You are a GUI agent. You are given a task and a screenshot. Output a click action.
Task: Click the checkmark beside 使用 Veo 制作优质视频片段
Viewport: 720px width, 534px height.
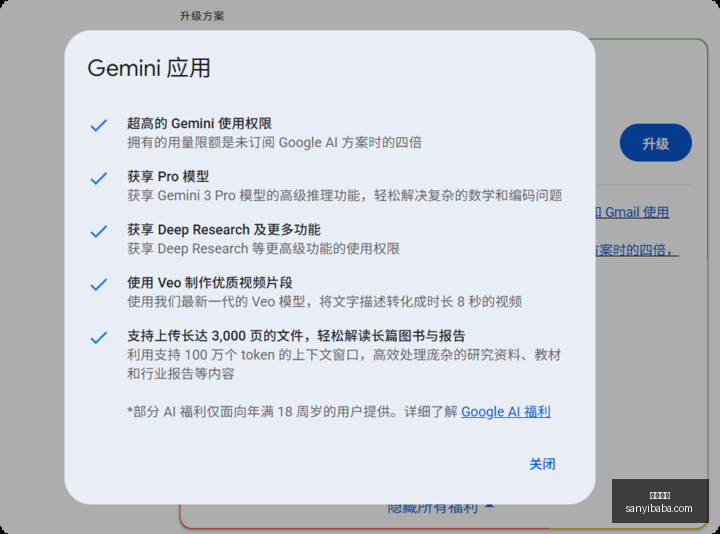(99, 285)
